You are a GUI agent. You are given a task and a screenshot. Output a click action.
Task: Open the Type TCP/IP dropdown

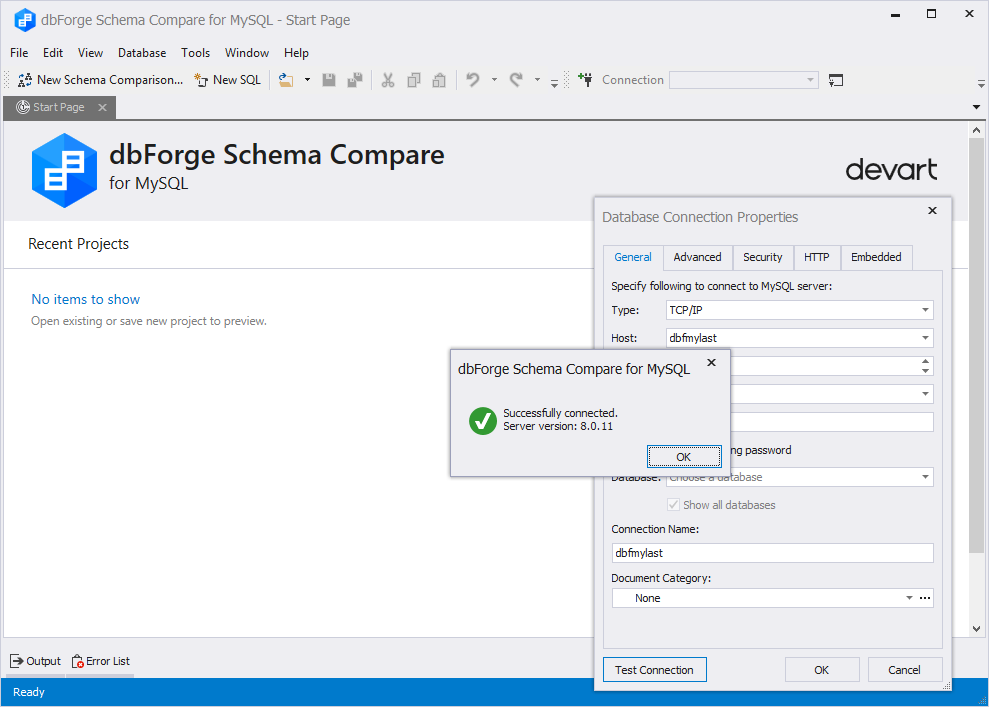[x=925, y=310]
